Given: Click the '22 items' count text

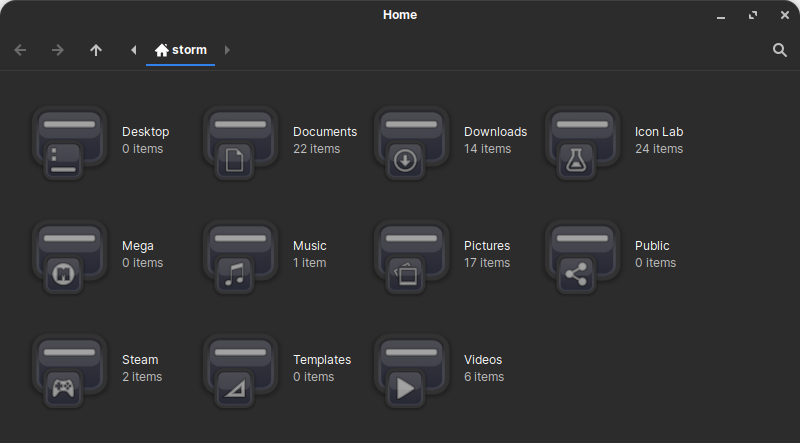Looking at the screenshot, I should pos(316,149).
